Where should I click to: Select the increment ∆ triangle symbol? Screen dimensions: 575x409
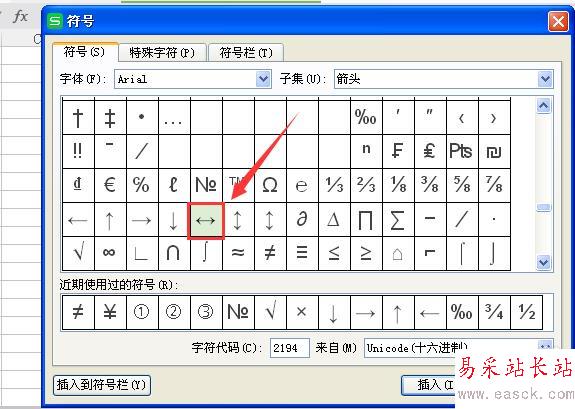click(334, 219)
